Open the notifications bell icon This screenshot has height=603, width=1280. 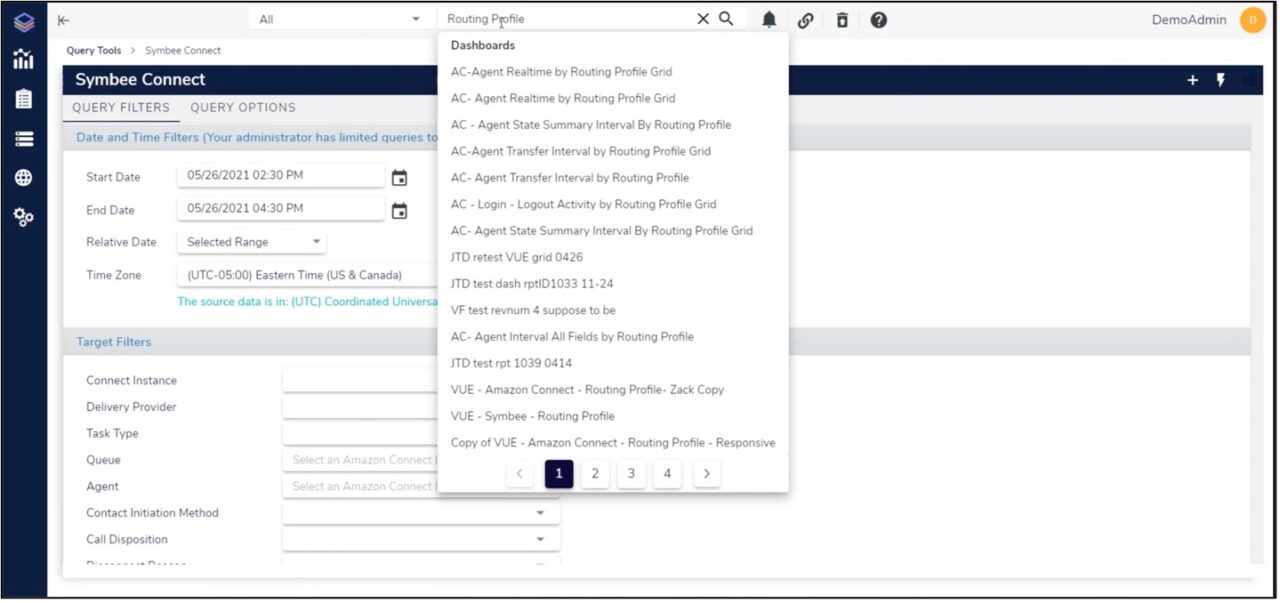pyautogui.click(x=768, y=18)
